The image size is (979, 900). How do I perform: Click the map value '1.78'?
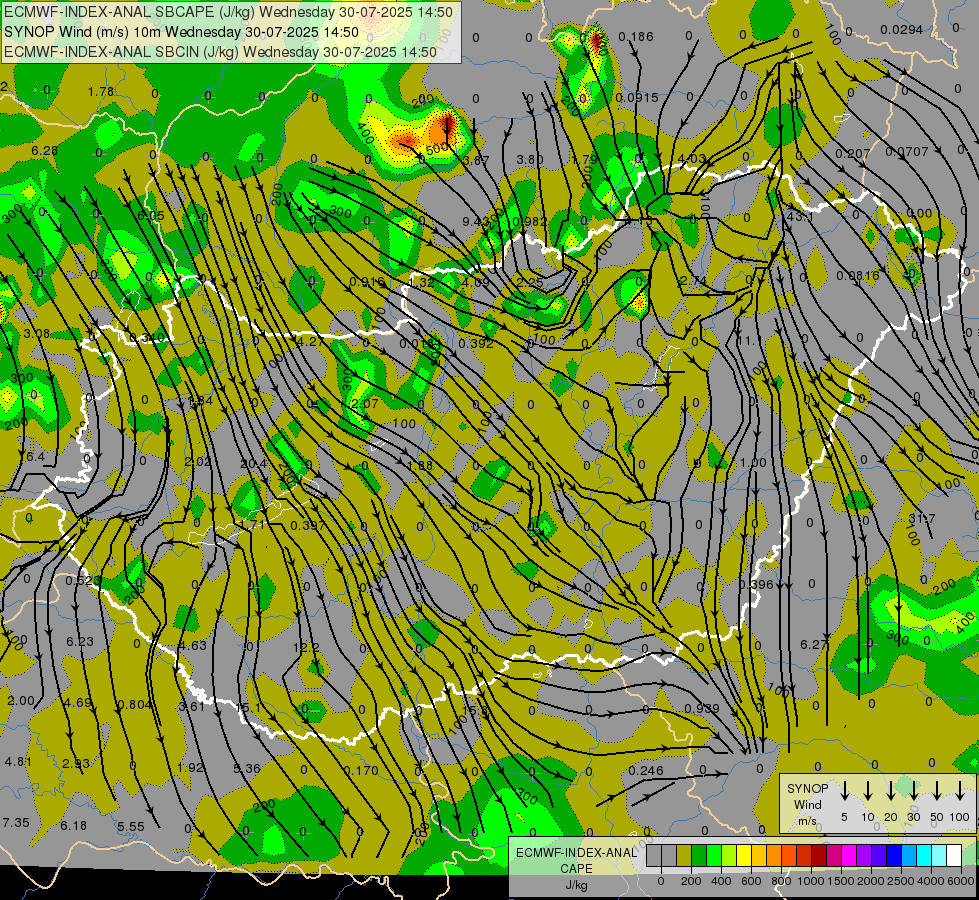[x=101, y=92]
